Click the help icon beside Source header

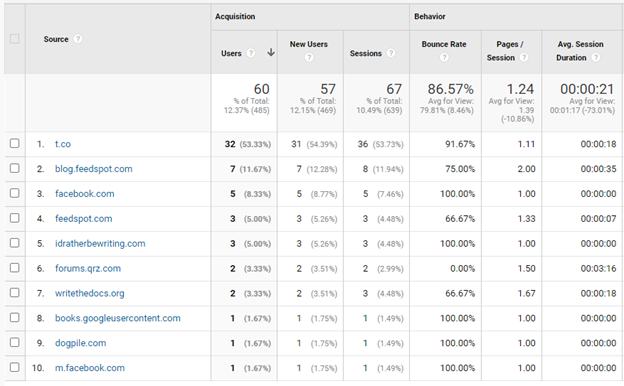(x=78, y=39)
